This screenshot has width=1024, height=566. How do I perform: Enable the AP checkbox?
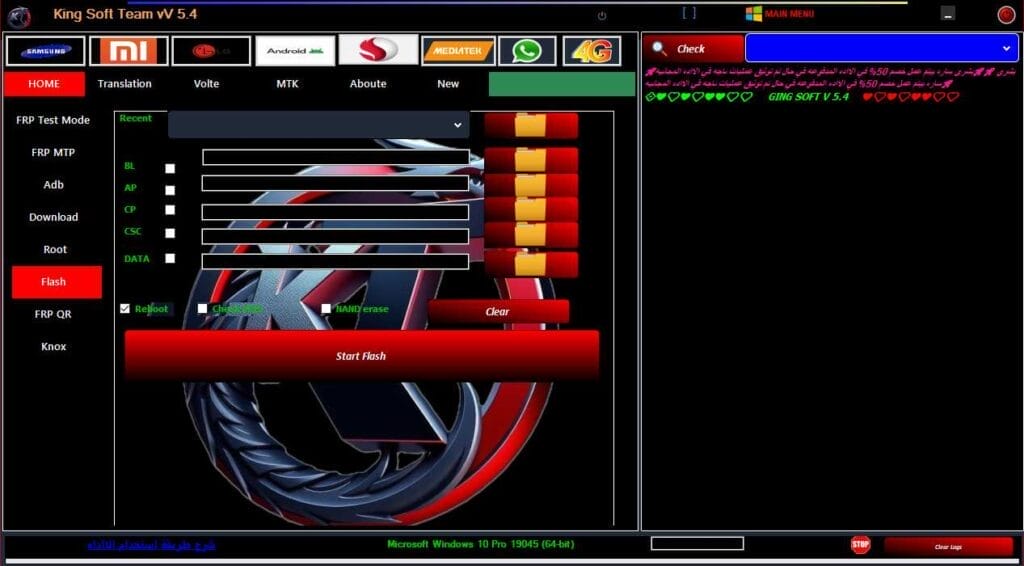tap(170, 191)
